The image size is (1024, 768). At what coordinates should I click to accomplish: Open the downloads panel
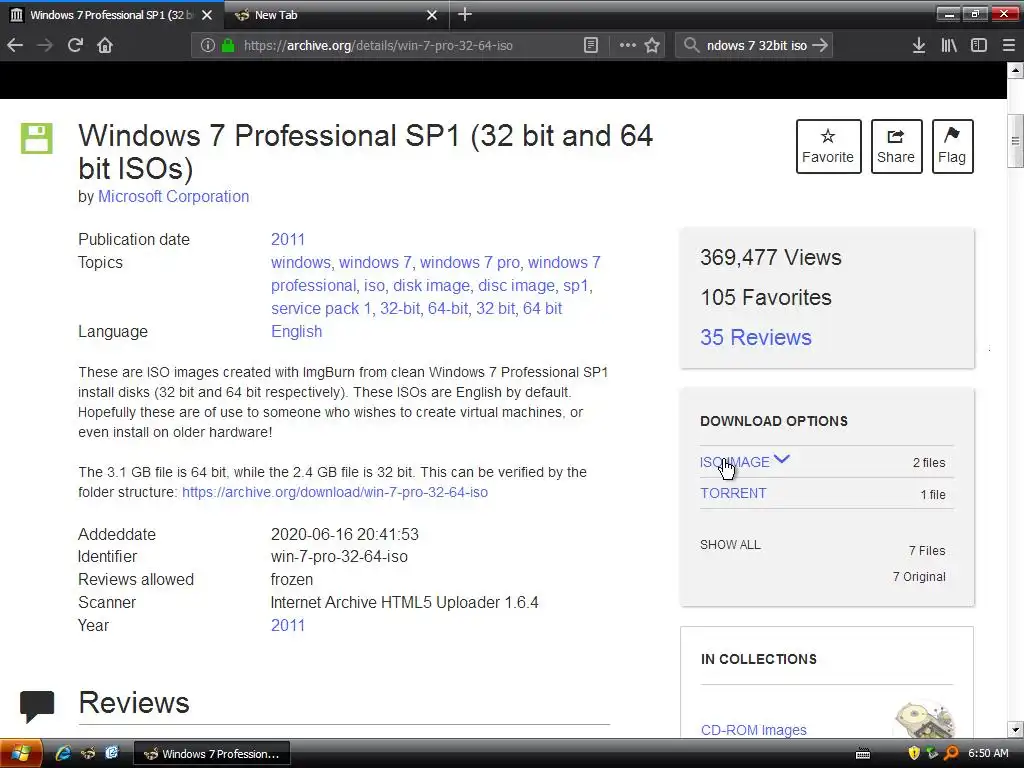tap(918, 45)
